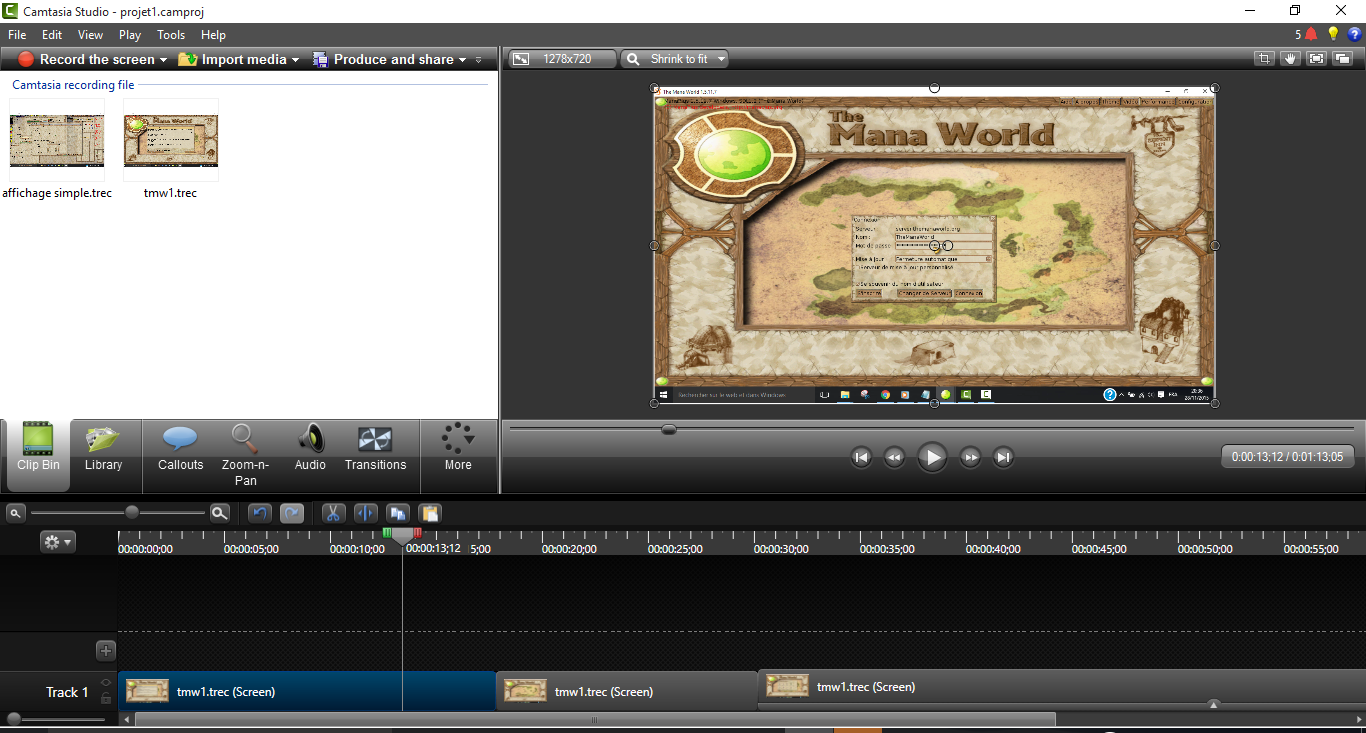
Task: Cut the timeline selection with scissors
Action: pos(334,513)
